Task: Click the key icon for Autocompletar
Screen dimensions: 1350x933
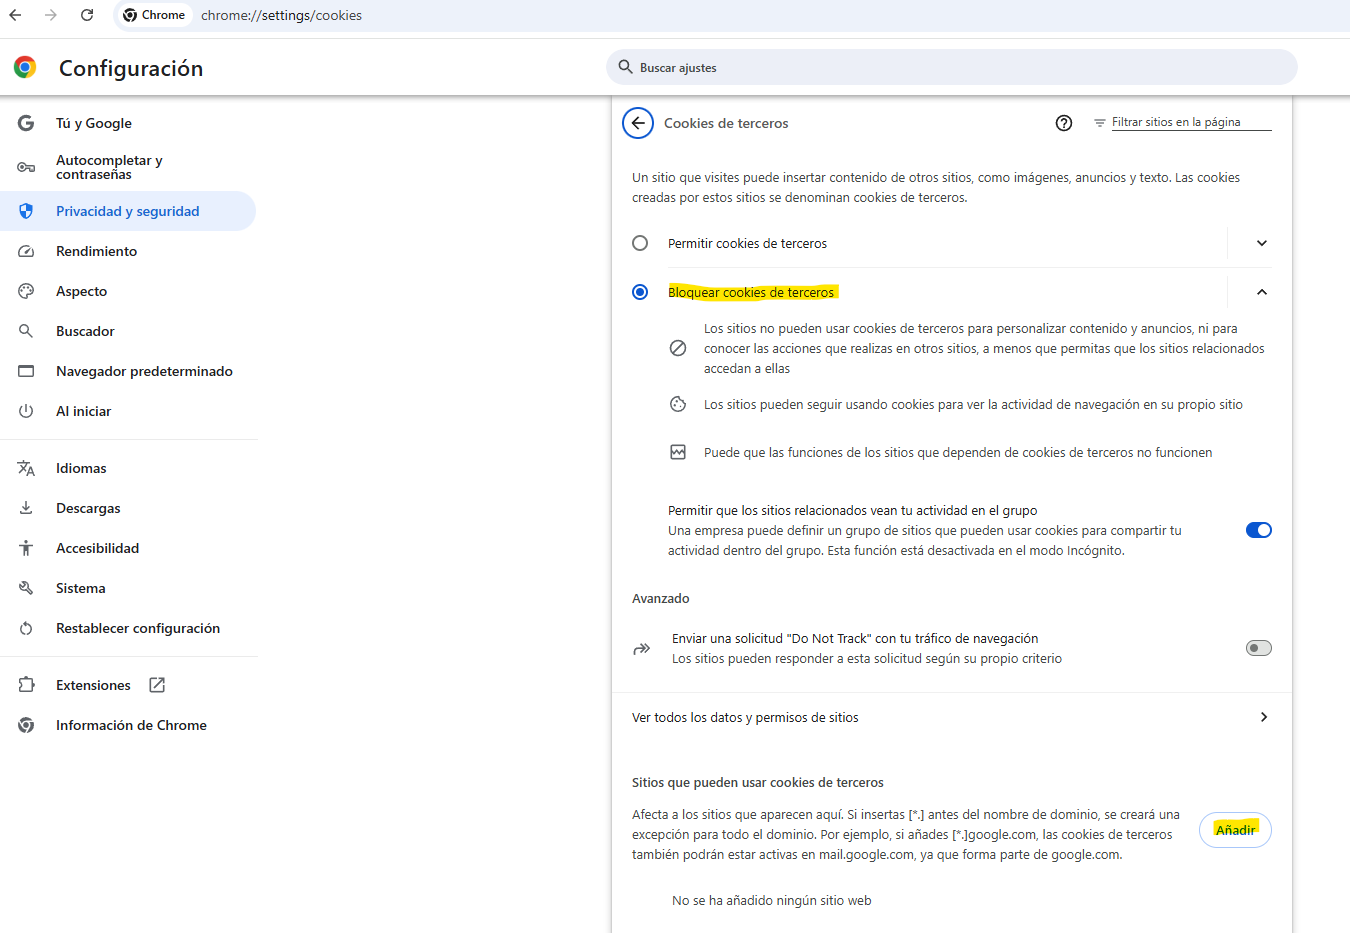Action: [x=26, y=167]
